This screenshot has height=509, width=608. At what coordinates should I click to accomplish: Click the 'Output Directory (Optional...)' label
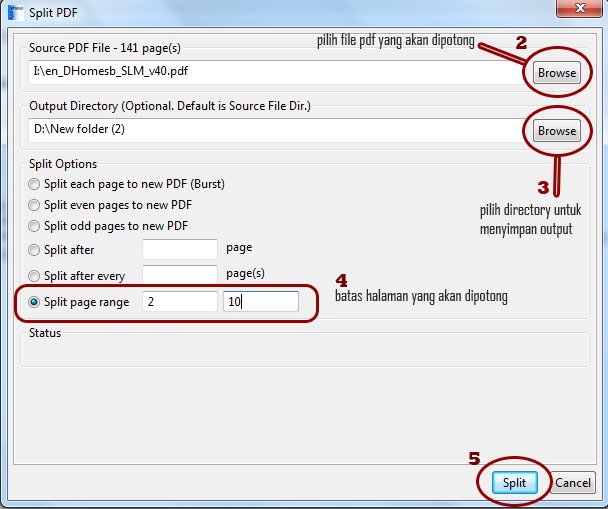pyautogui.click(x=170, y=106)
